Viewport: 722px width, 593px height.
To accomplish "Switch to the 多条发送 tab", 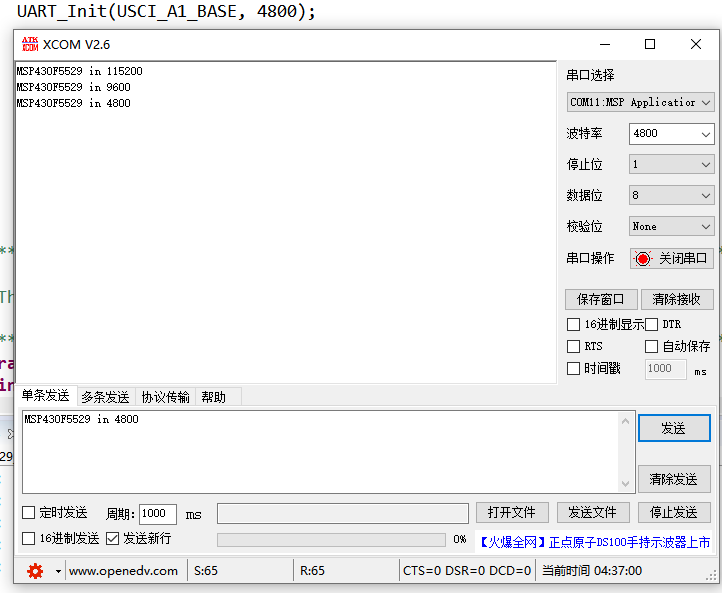I will pyautogui.click(x=105, y=397).
